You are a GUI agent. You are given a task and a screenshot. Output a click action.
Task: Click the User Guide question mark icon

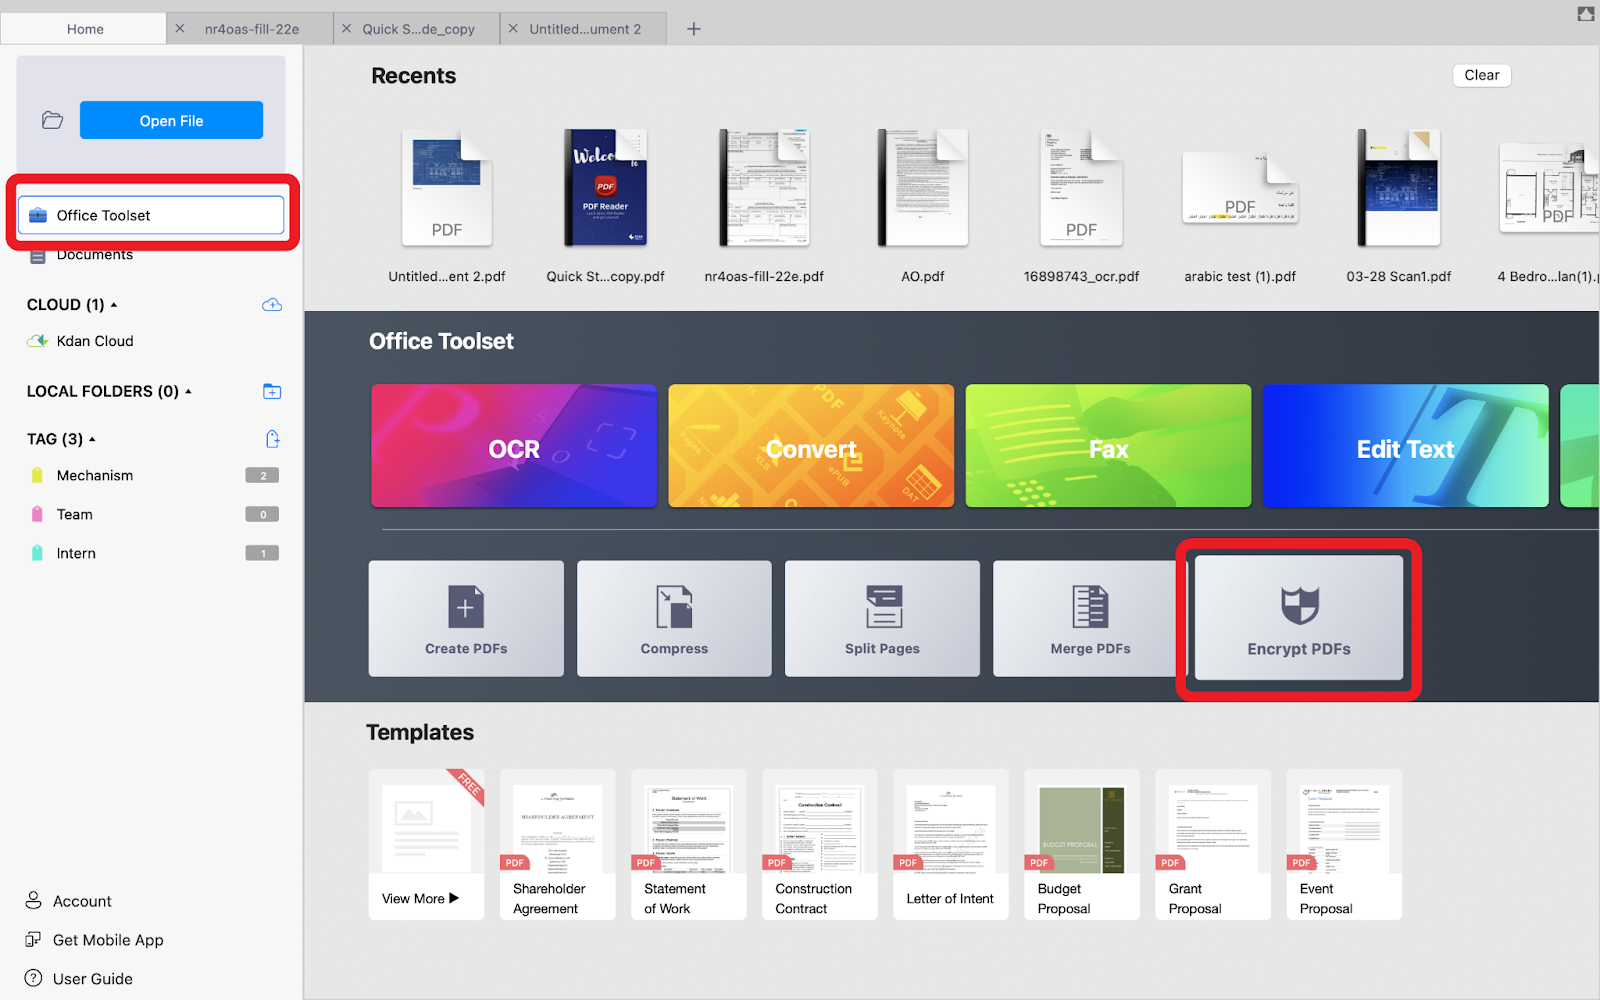click(33, 978)
